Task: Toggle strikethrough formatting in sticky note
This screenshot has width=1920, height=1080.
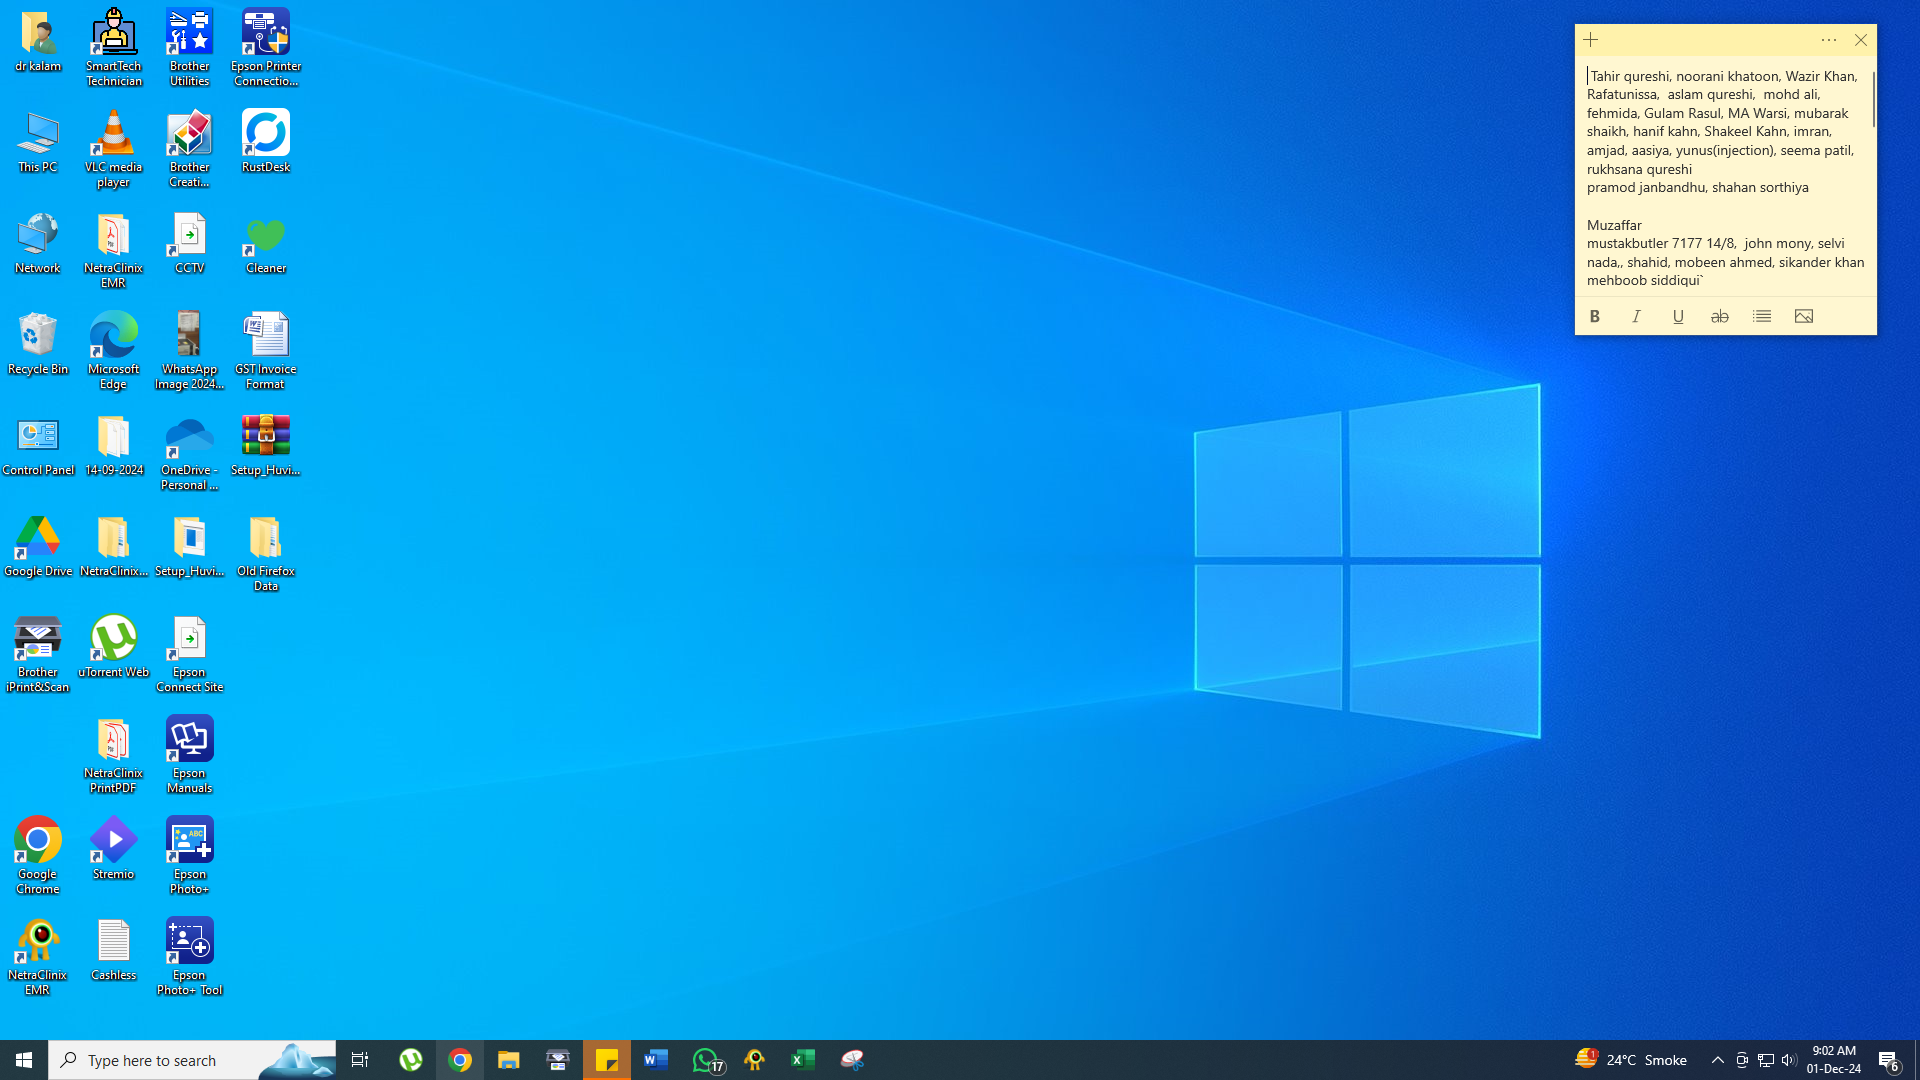Action: point(1720,316)
